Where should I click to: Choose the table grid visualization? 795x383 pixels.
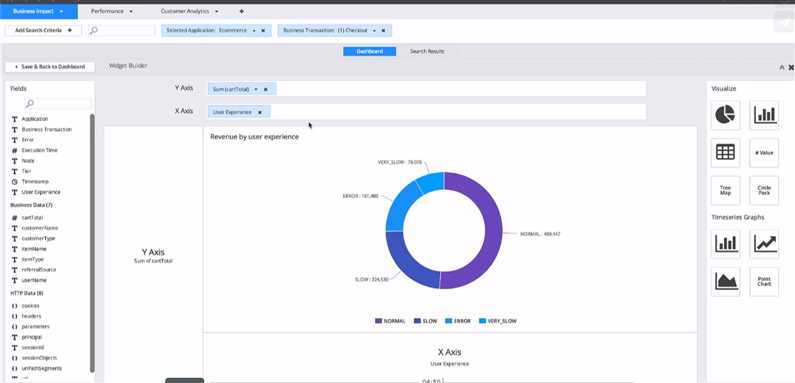(725, 153)
